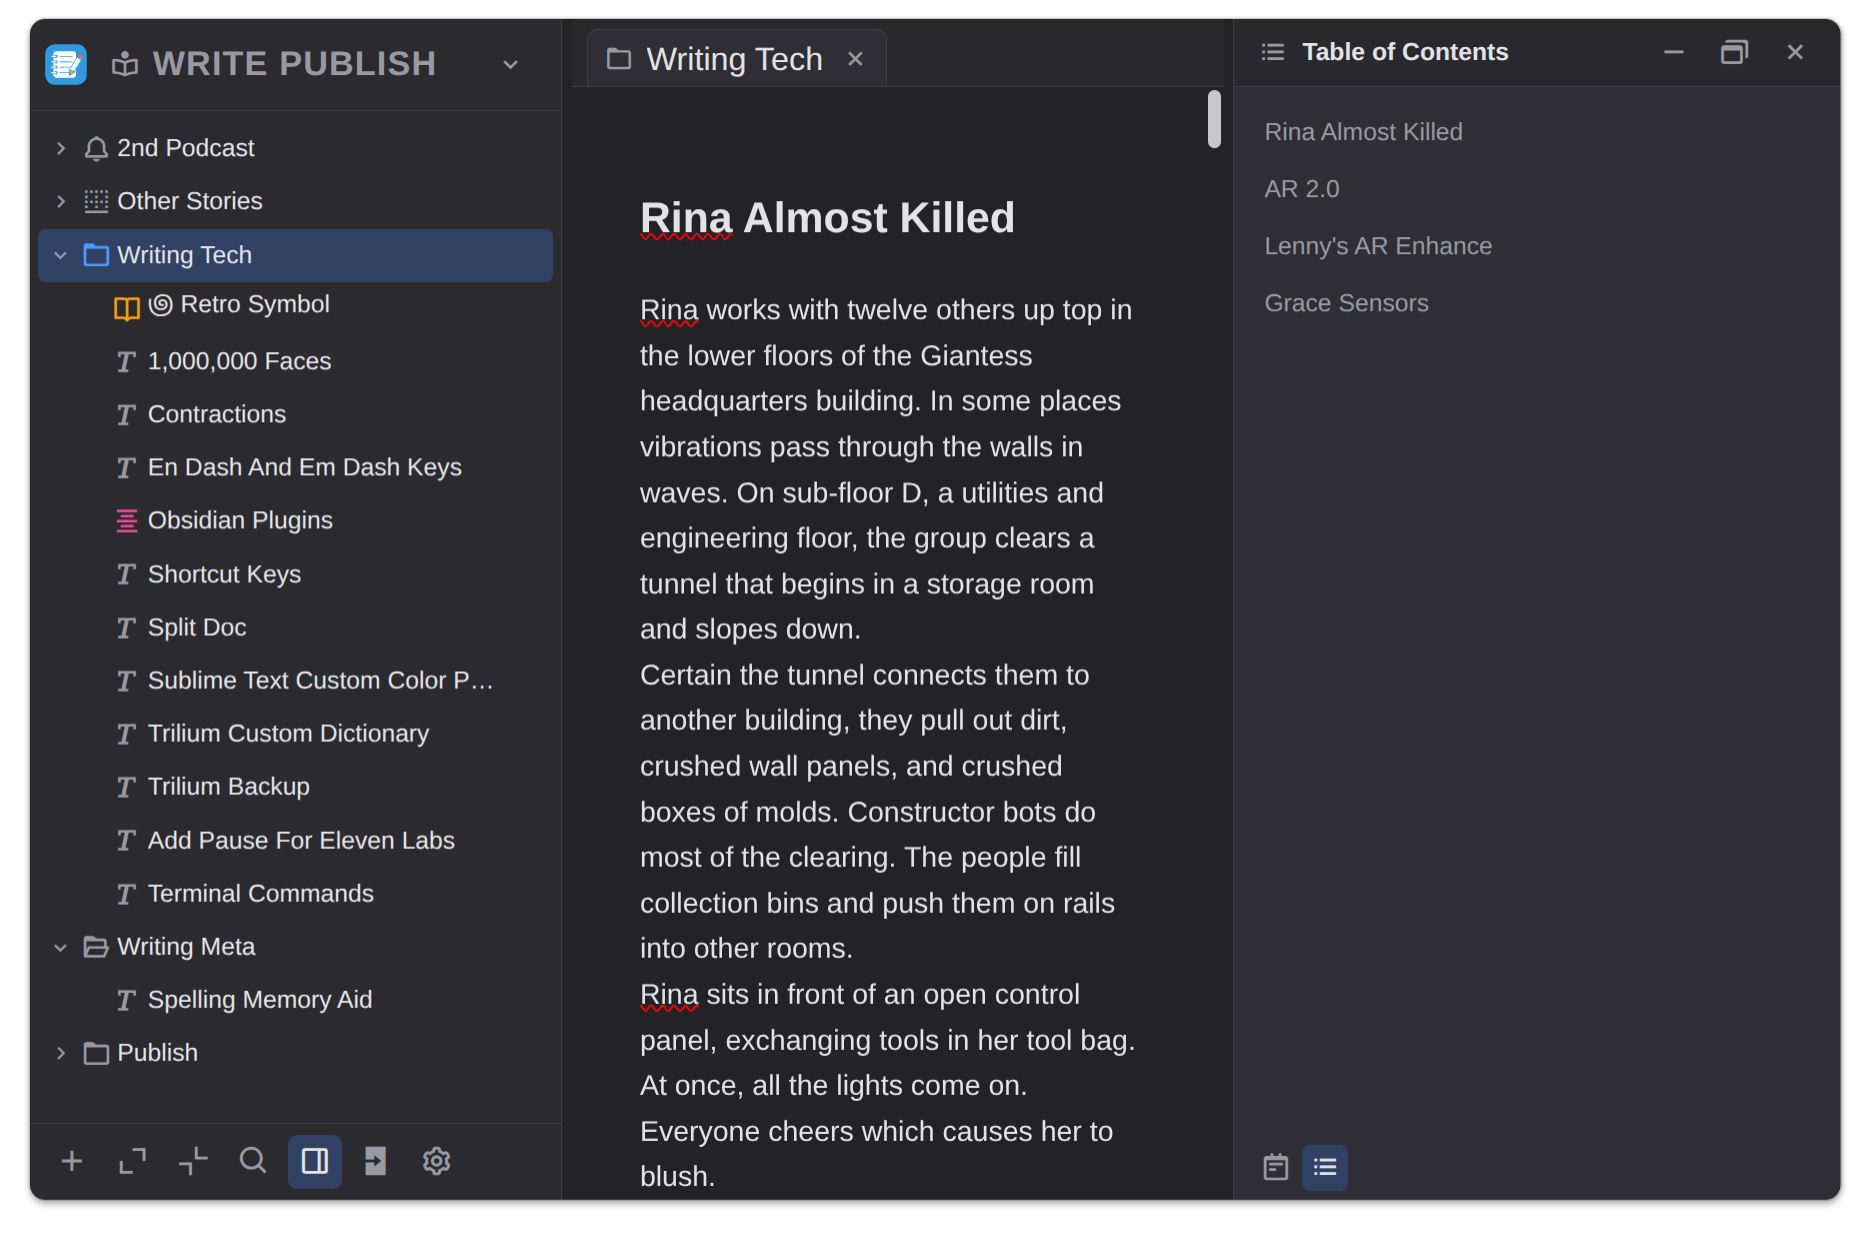Click the Trilium app logo icon

[66, 64]
